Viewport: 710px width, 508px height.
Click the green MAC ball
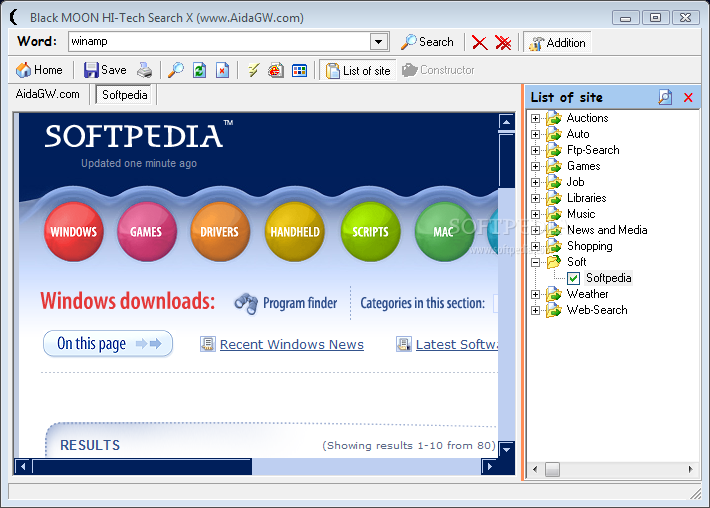point(444,231)
